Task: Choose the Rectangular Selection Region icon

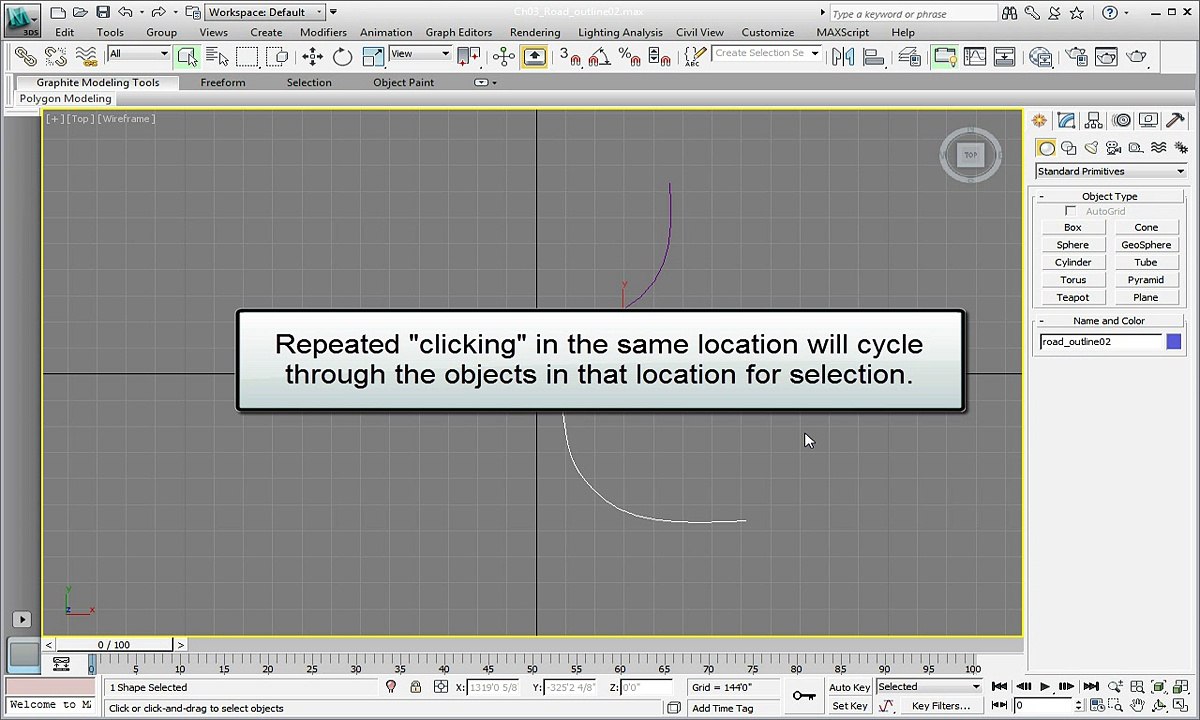Action: (247, 56)
